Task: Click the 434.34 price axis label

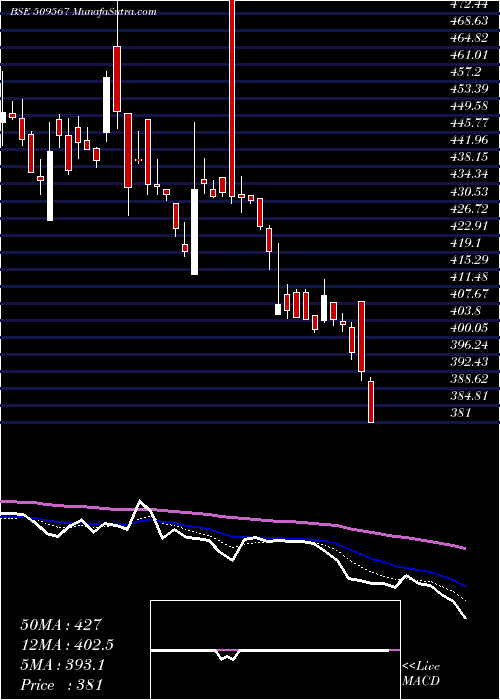Action: pos(467,174)
